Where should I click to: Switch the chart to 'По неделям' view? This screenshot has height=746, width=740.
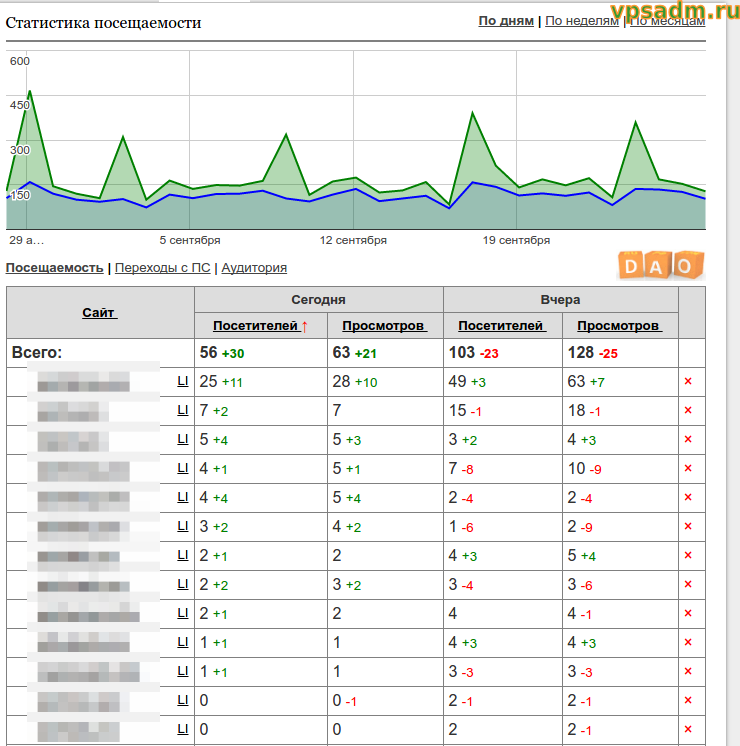(x=582, y=21)
